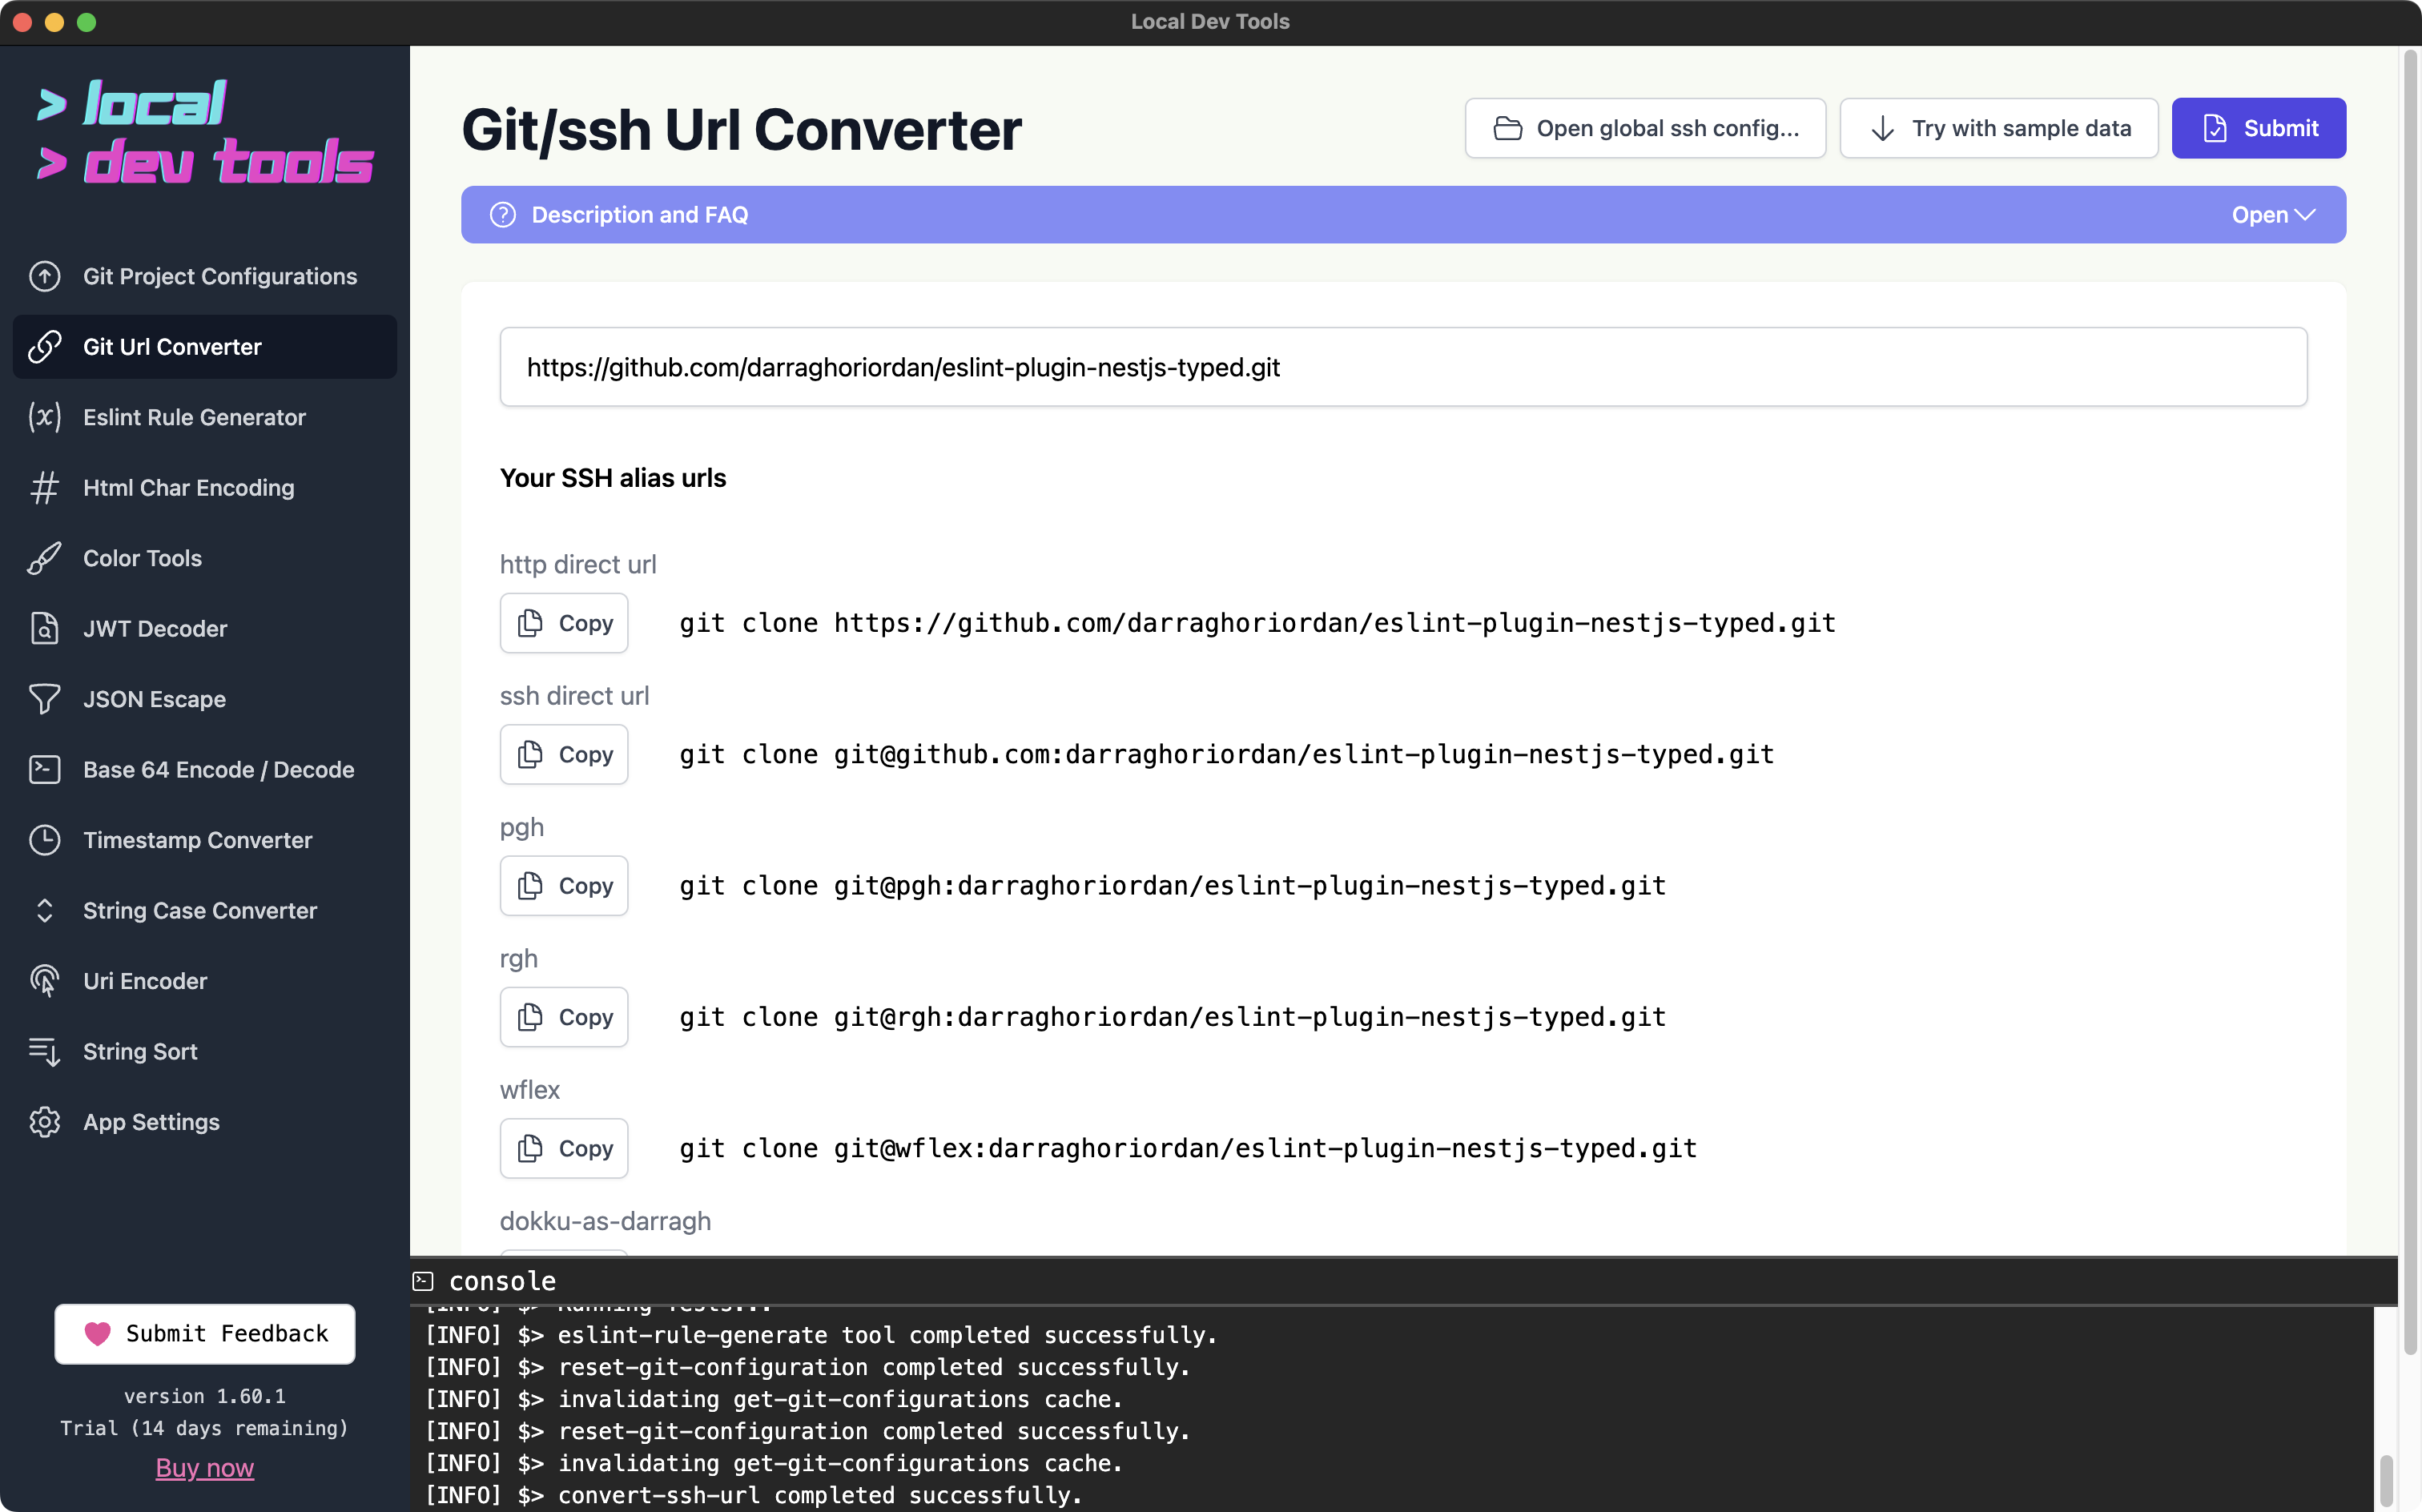Click Open global ssh config button
2422x1512 pixels.
click(x=1645, y=128)
